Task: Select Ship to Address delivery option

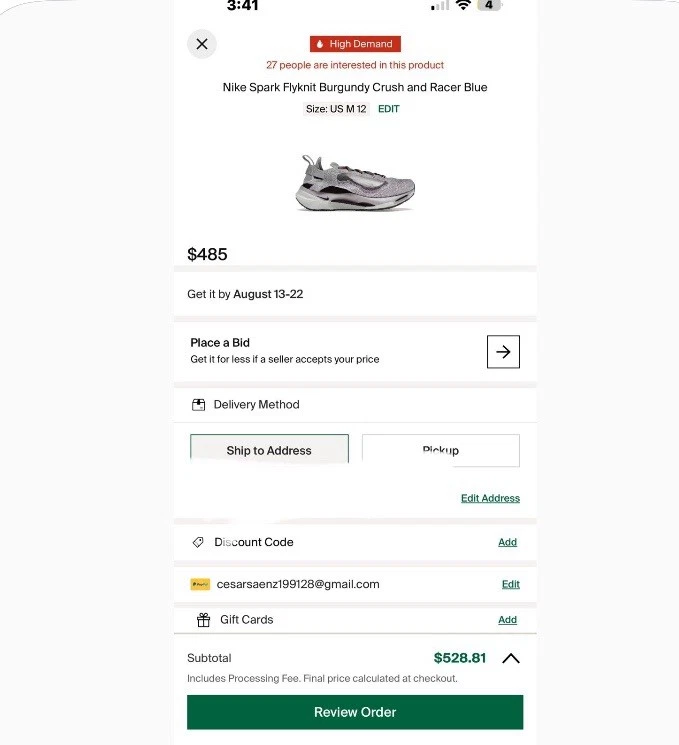Action: coord(269,449)
